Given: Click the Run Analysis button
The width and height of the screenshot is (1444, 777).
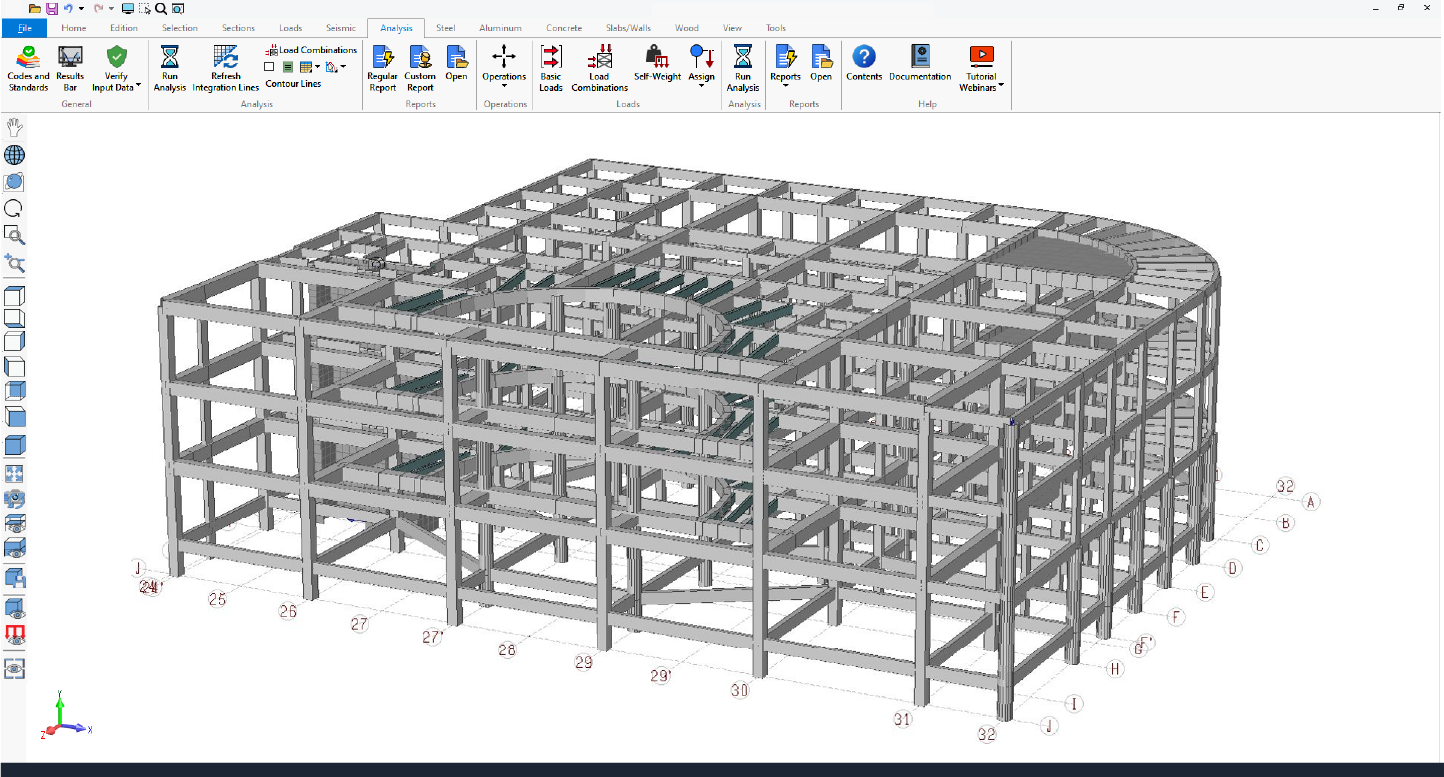Looking at the screenshot, I should tap(169, 67).
